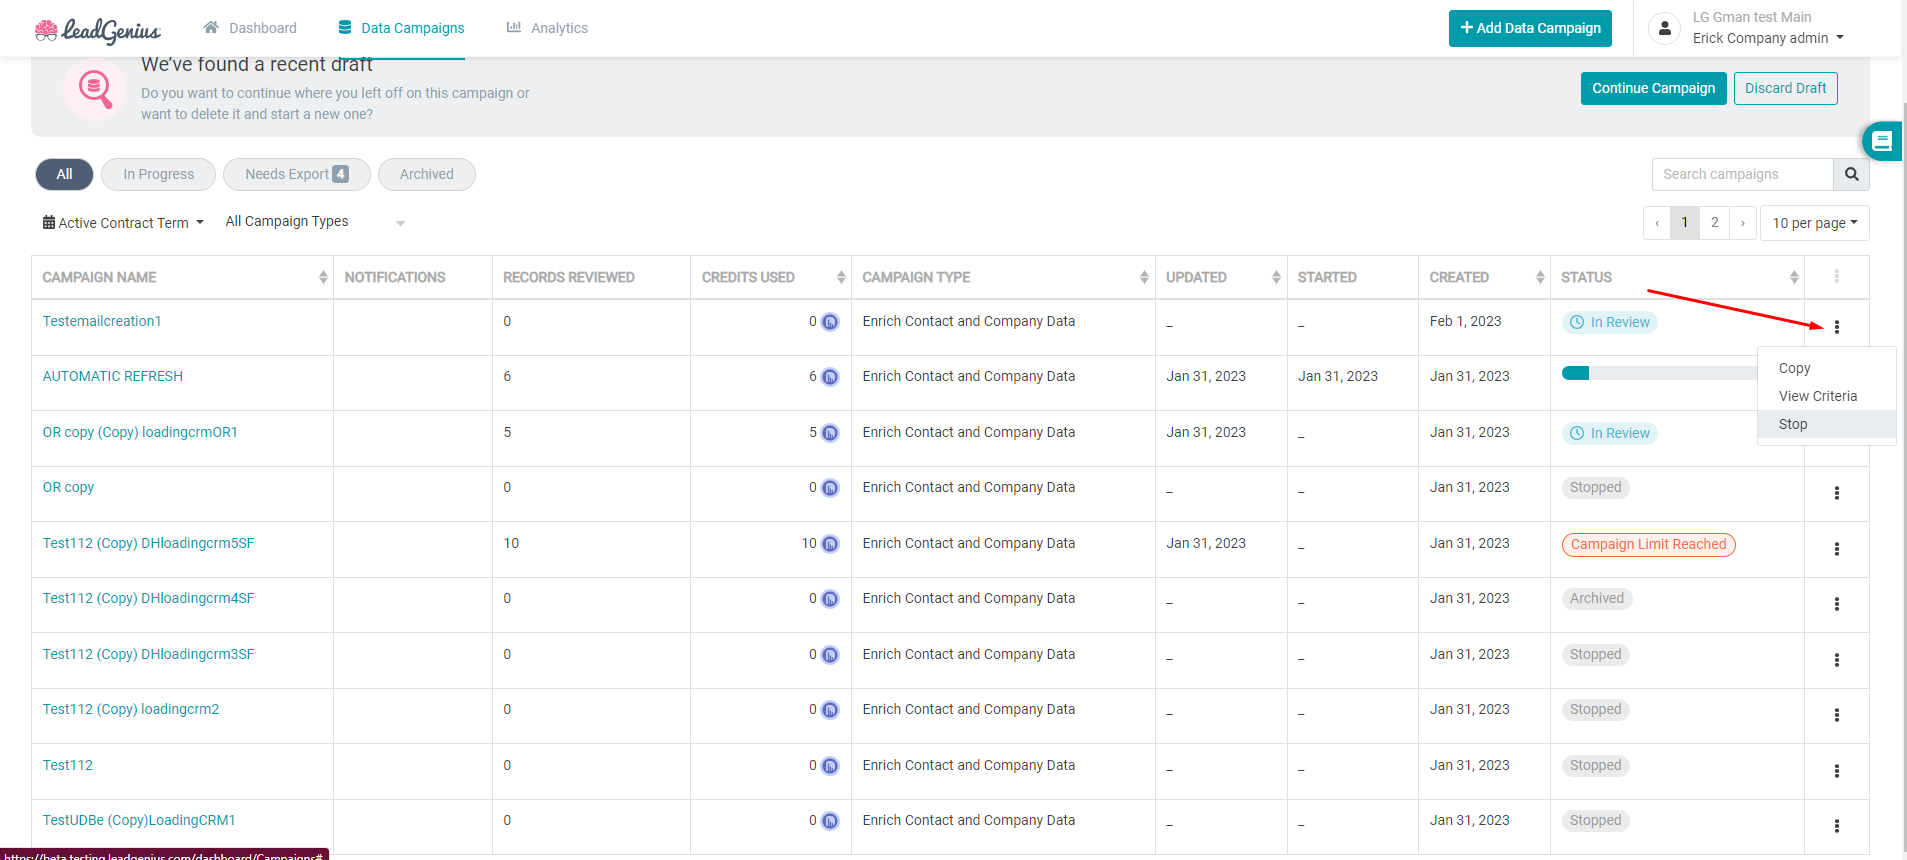Open OR copy campaign link

pyautogui.click(x=68, y=487)
